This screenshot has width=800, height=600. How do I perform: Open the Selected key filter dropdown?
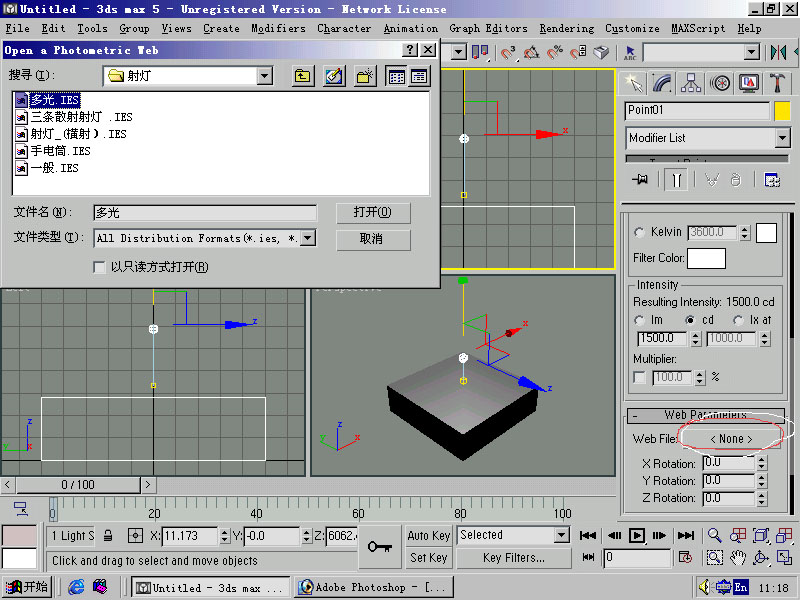click(x=562, y=535)
